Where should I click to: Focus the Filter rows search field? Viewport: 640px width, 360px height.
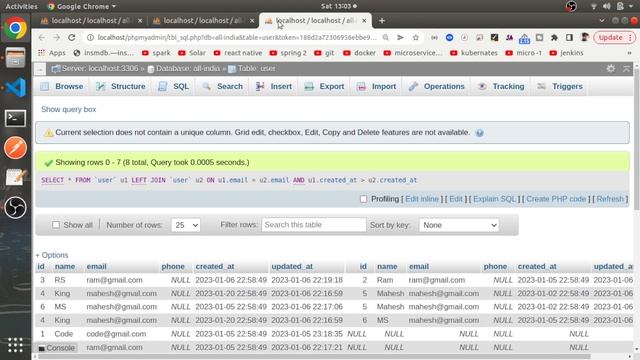313,225
